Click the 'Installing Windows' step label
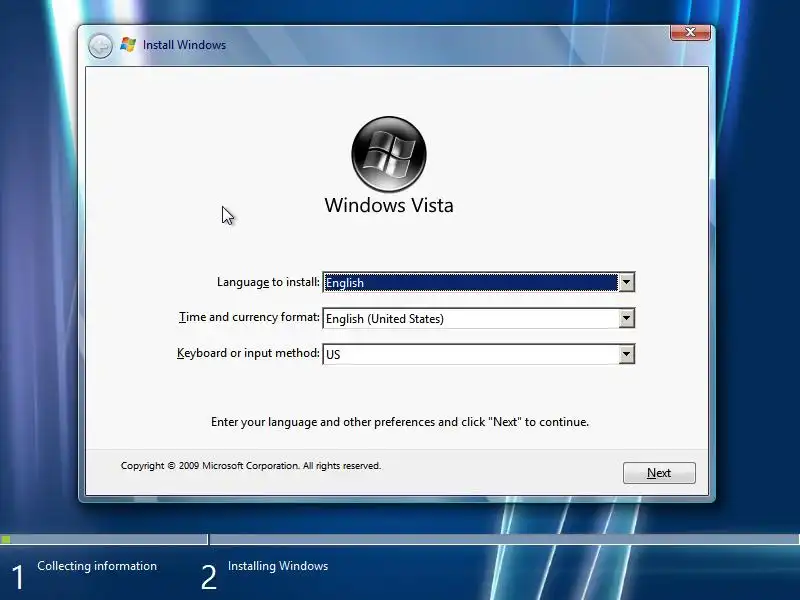Viewport: 800px width, 600px height. point(278,566)
